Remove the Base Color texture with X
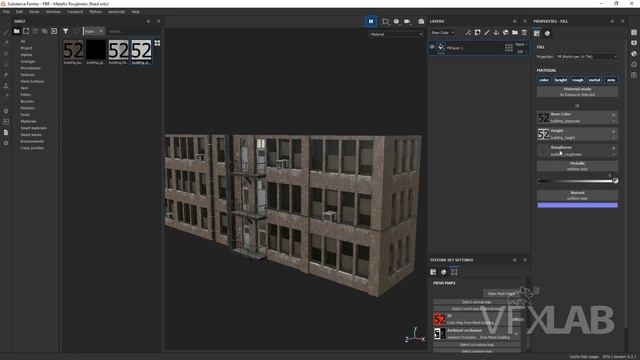 point(613,115)
